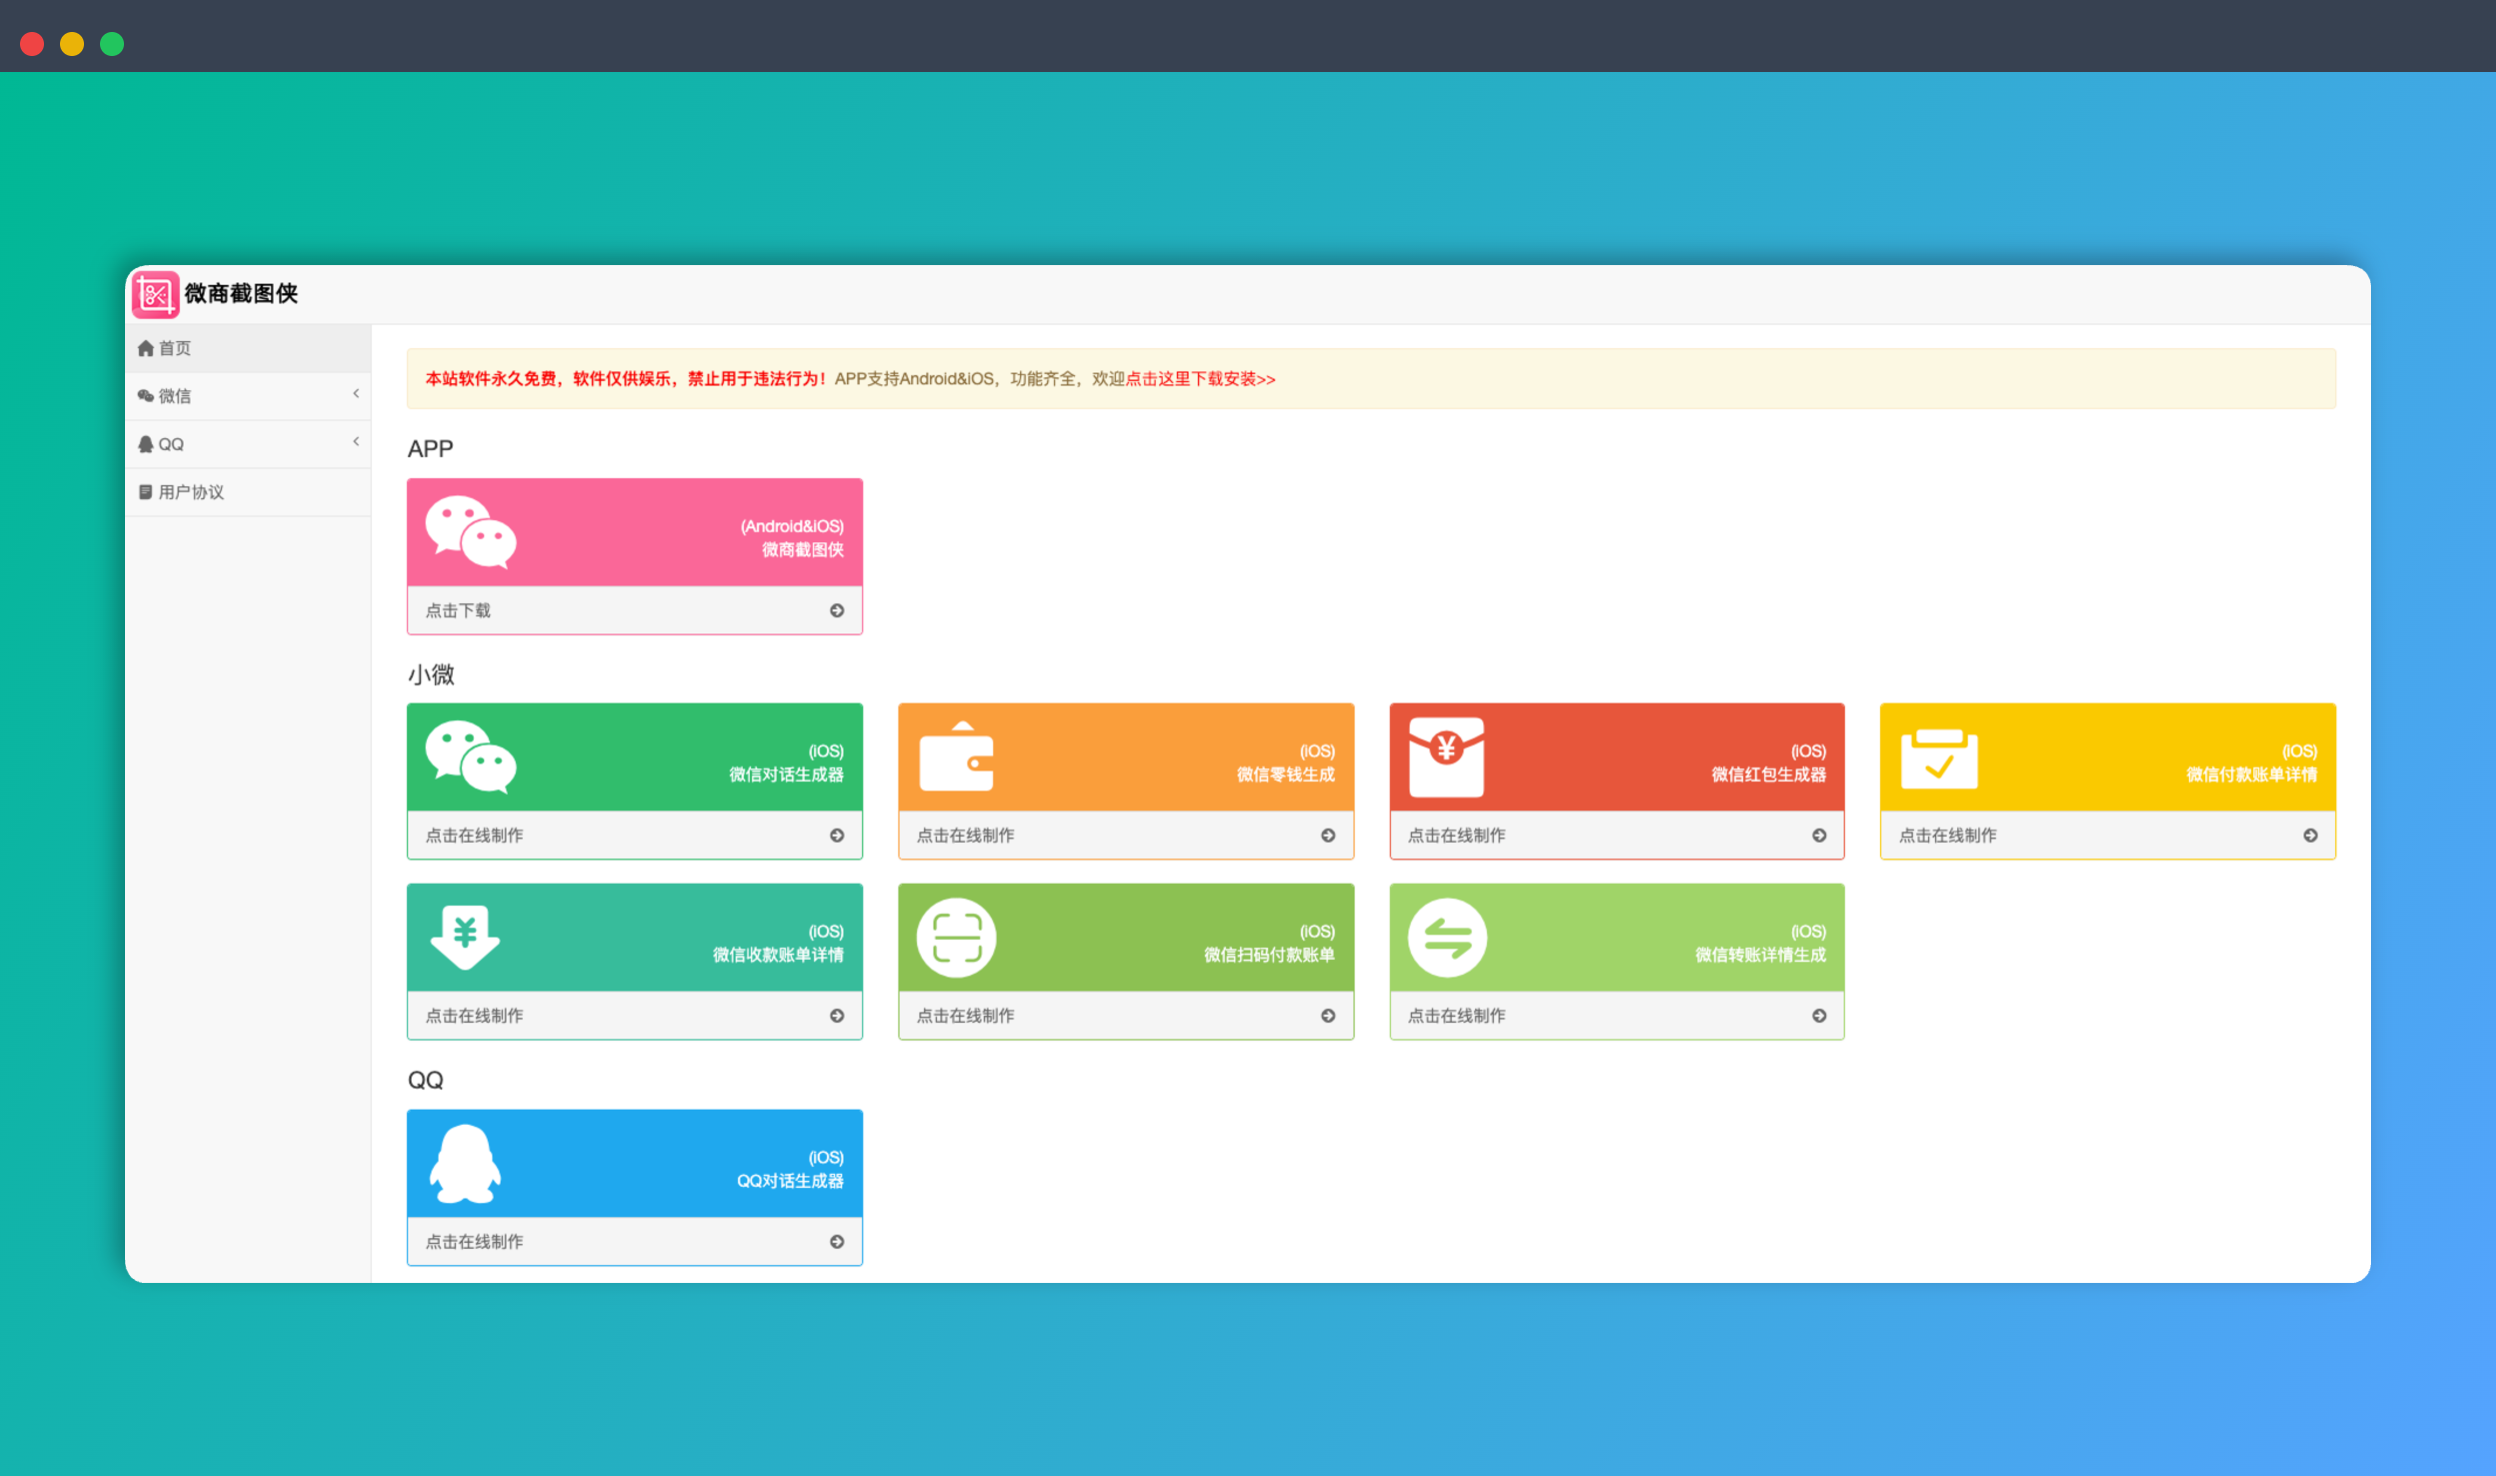Screen dimensions: 2496x1476
Task: Click the 点击这里下载安装>> link
Action: pos(1200,379)
